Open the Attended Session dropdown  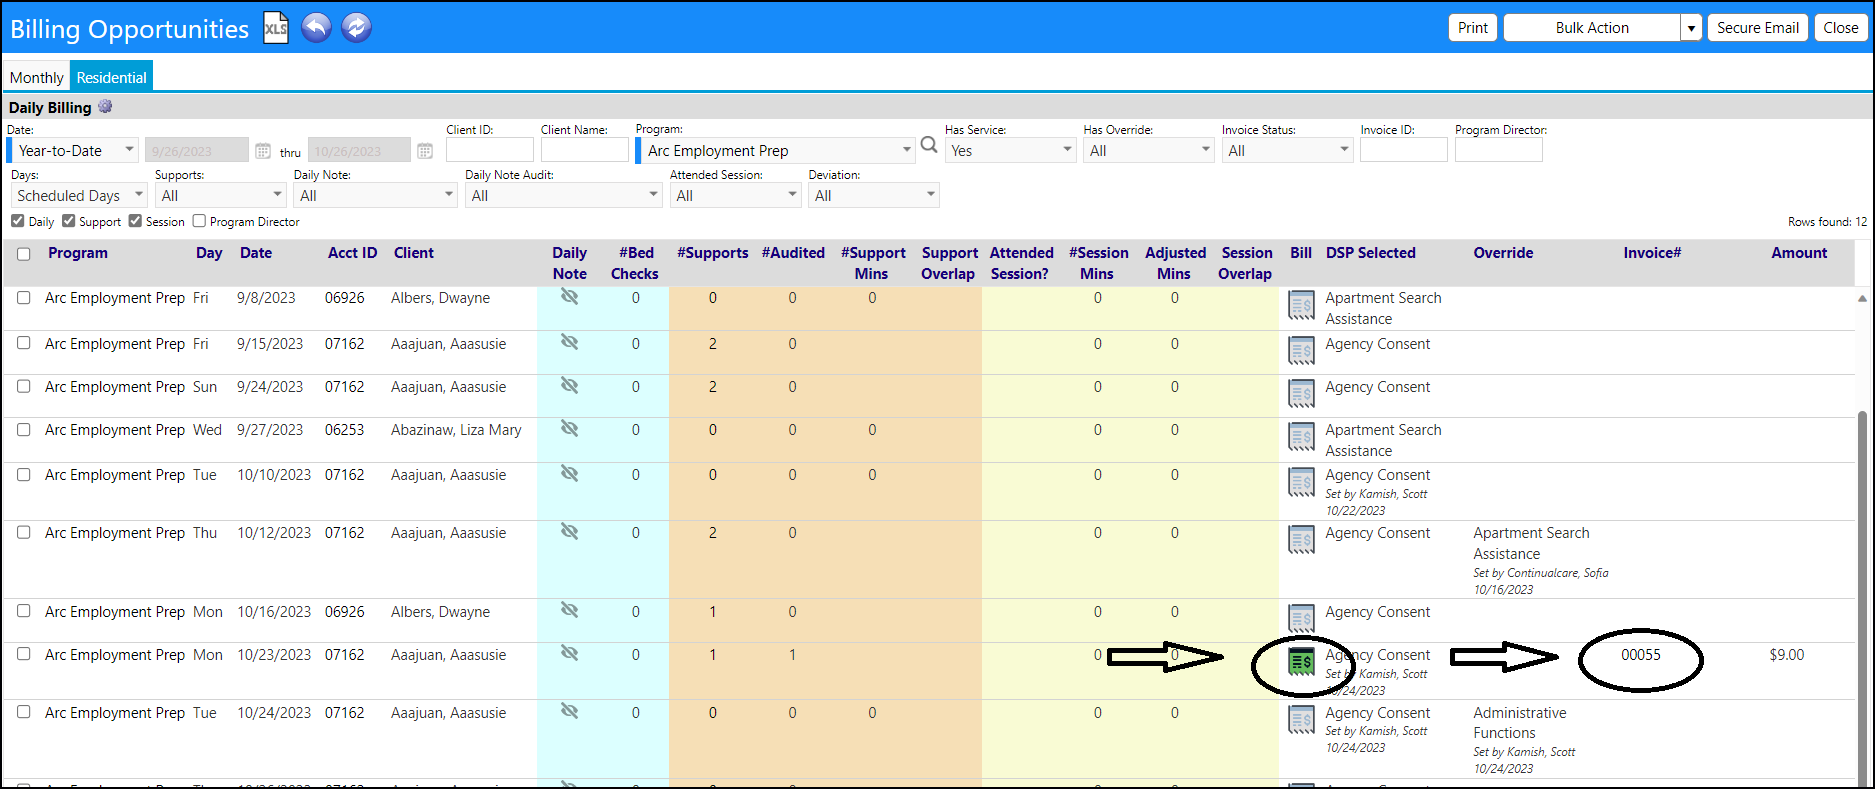736,195
